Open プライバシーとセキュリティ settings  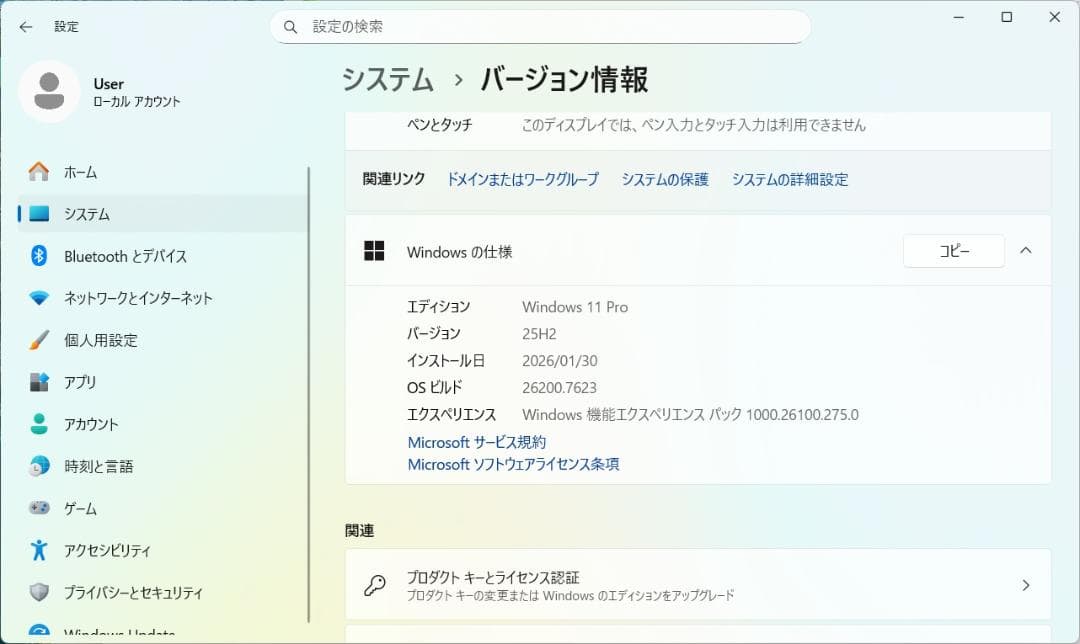[163, 592]
